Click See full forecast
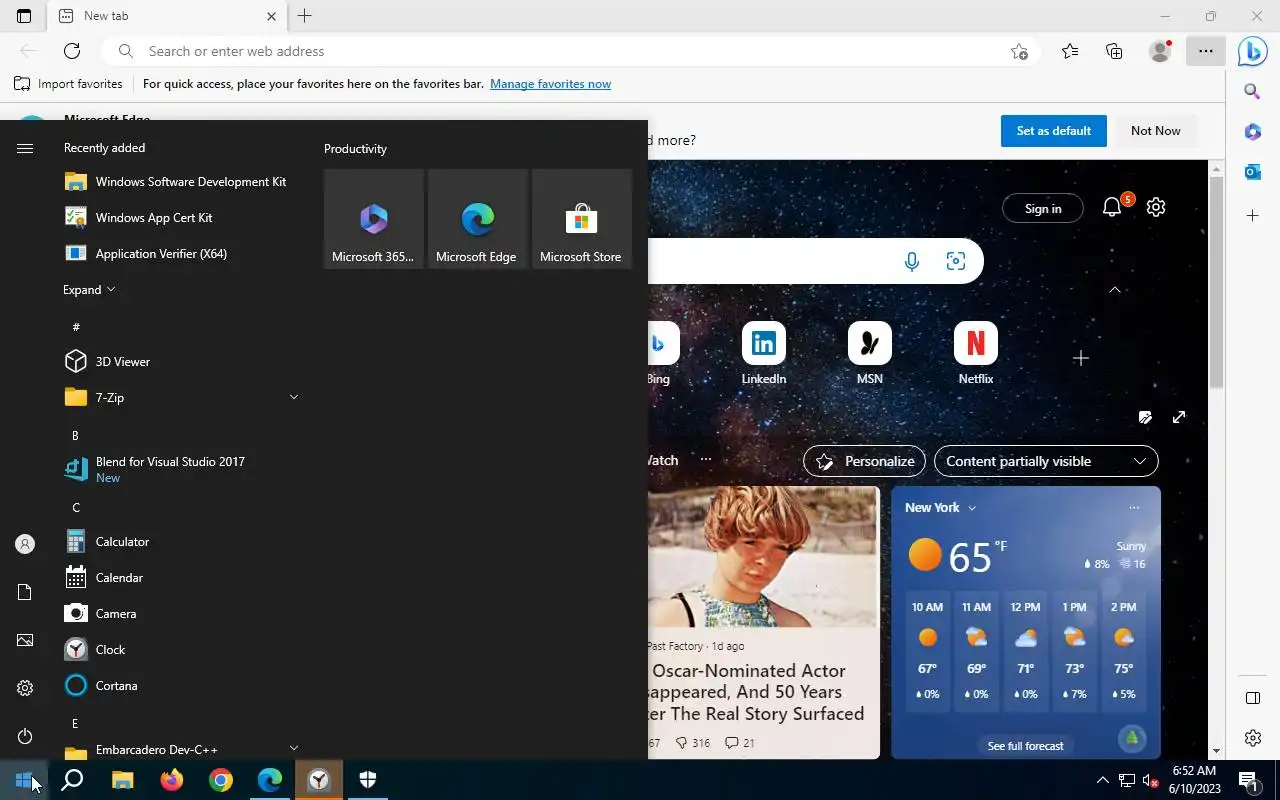This screenshot has width=1280, height=800. pos(1025,746)
